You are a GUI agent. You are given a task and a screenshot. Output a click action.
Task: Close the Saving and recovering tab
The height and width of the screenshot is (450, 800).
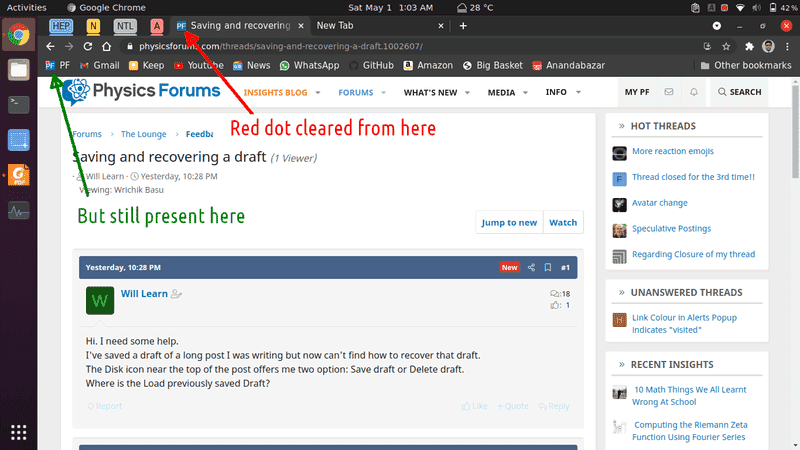301,26
